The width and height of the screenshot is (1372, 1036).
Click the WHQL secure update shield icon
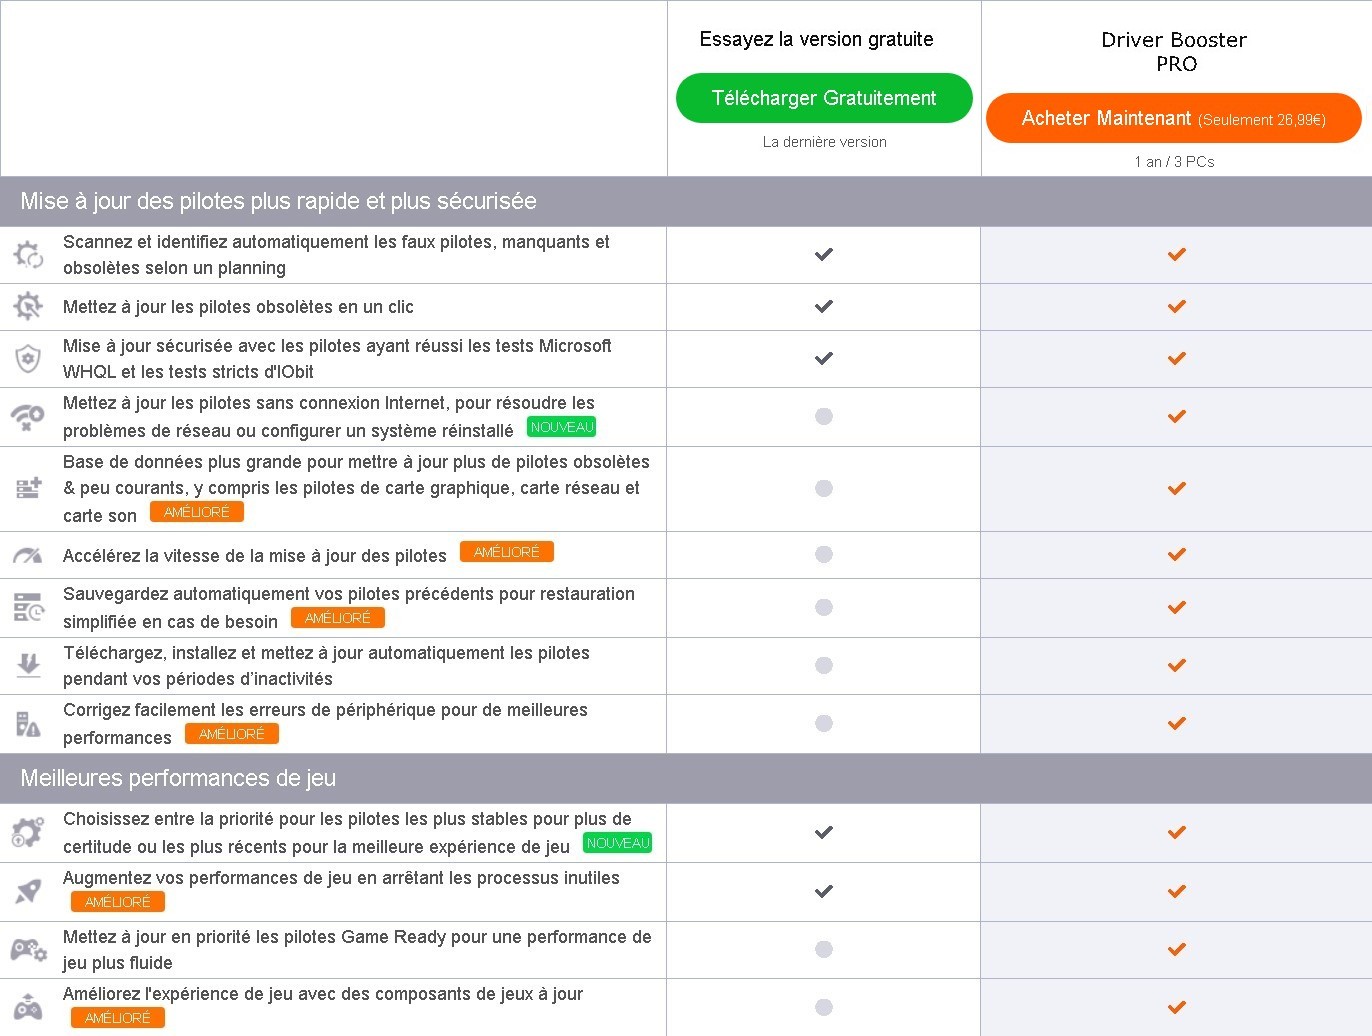pyautogui.click(x=28, y=358)
